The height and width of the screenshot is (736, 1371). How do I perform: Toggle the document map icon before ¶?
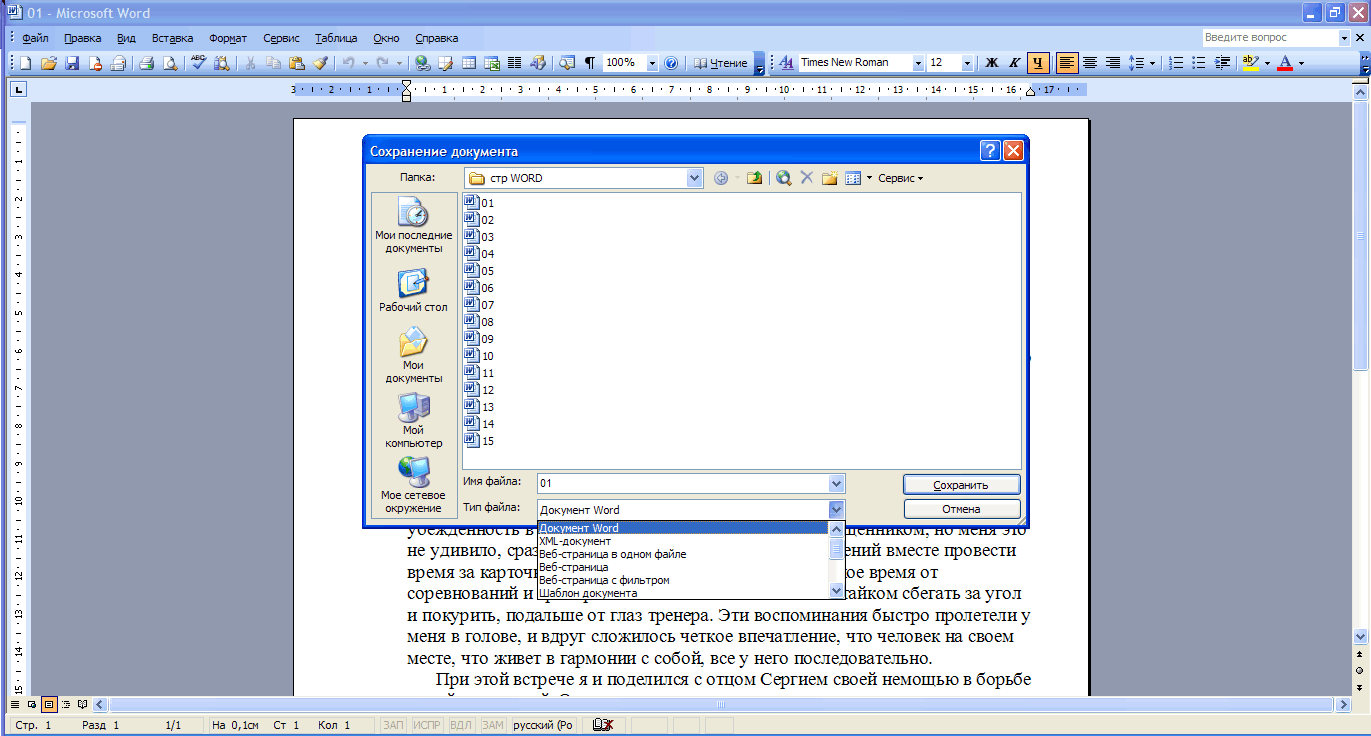(x=567, y=63)
